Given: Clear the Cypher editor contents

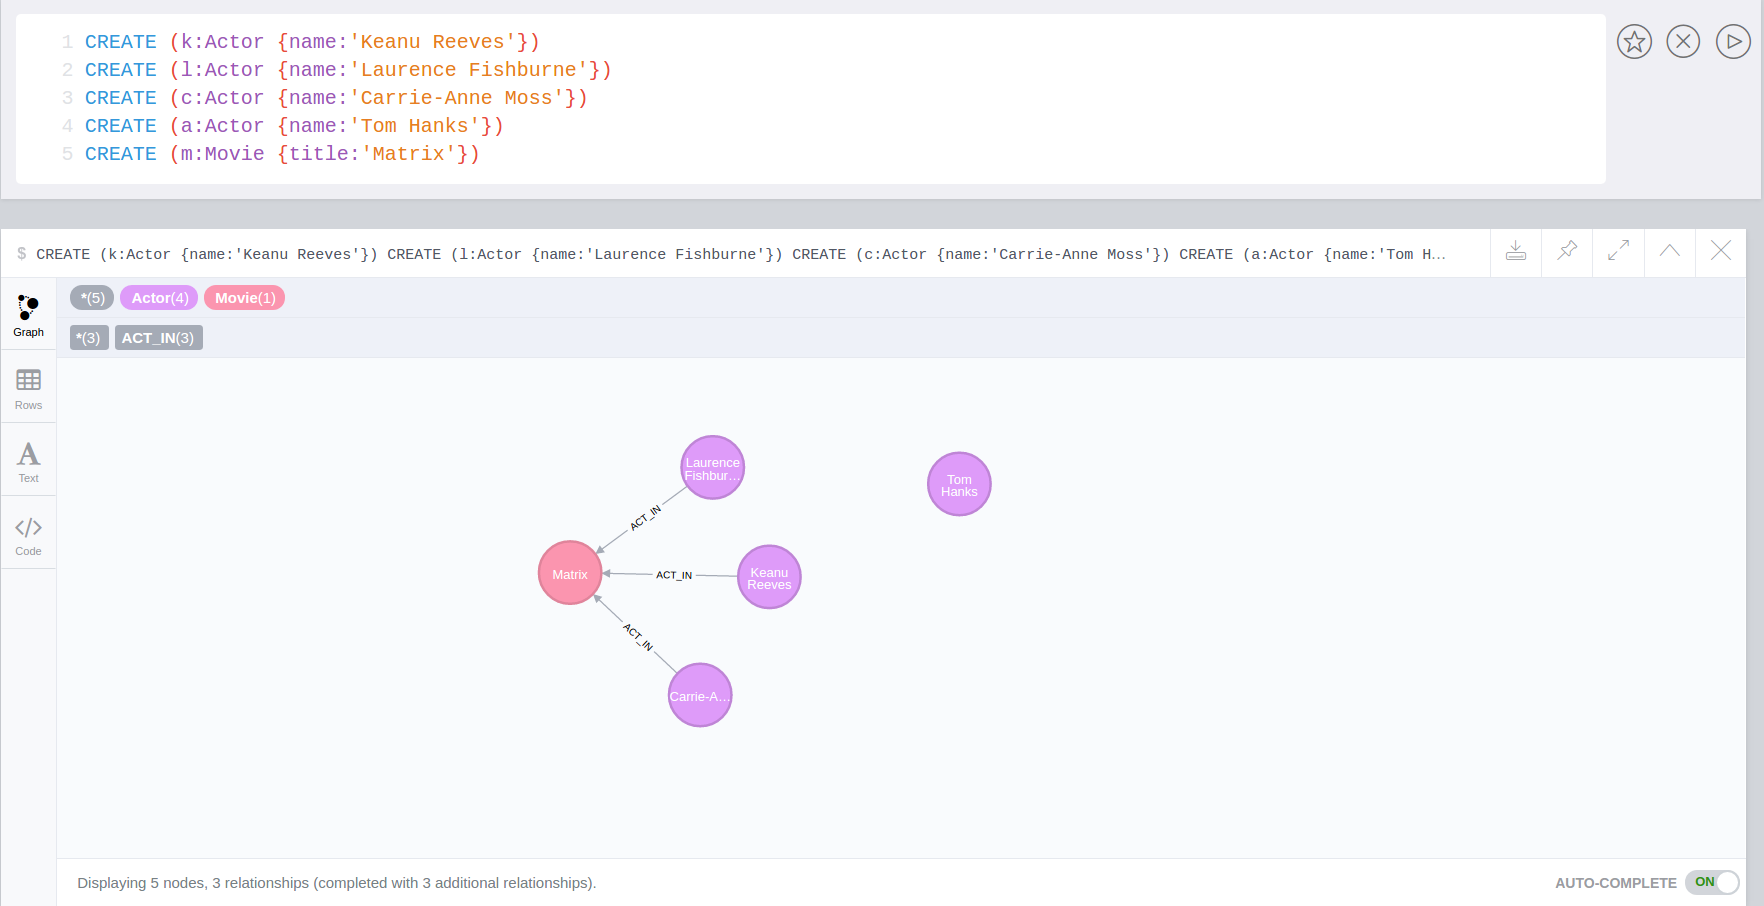Looking at the screenshot, I should pyautogui.click(x=1683, y=41).
